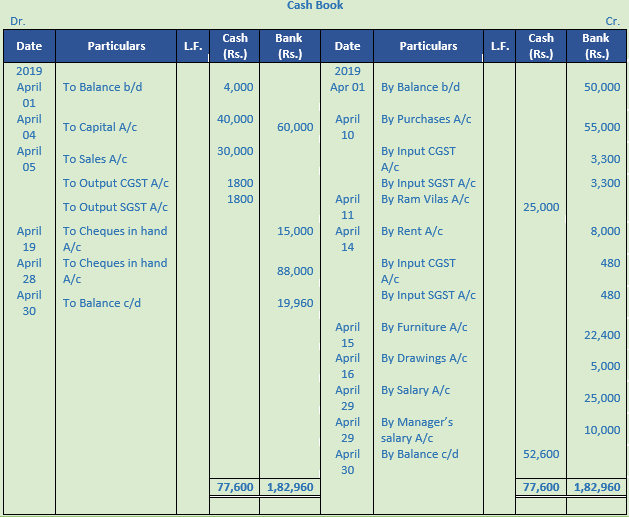Select the 22,400 furniture amount

point(602,335)
